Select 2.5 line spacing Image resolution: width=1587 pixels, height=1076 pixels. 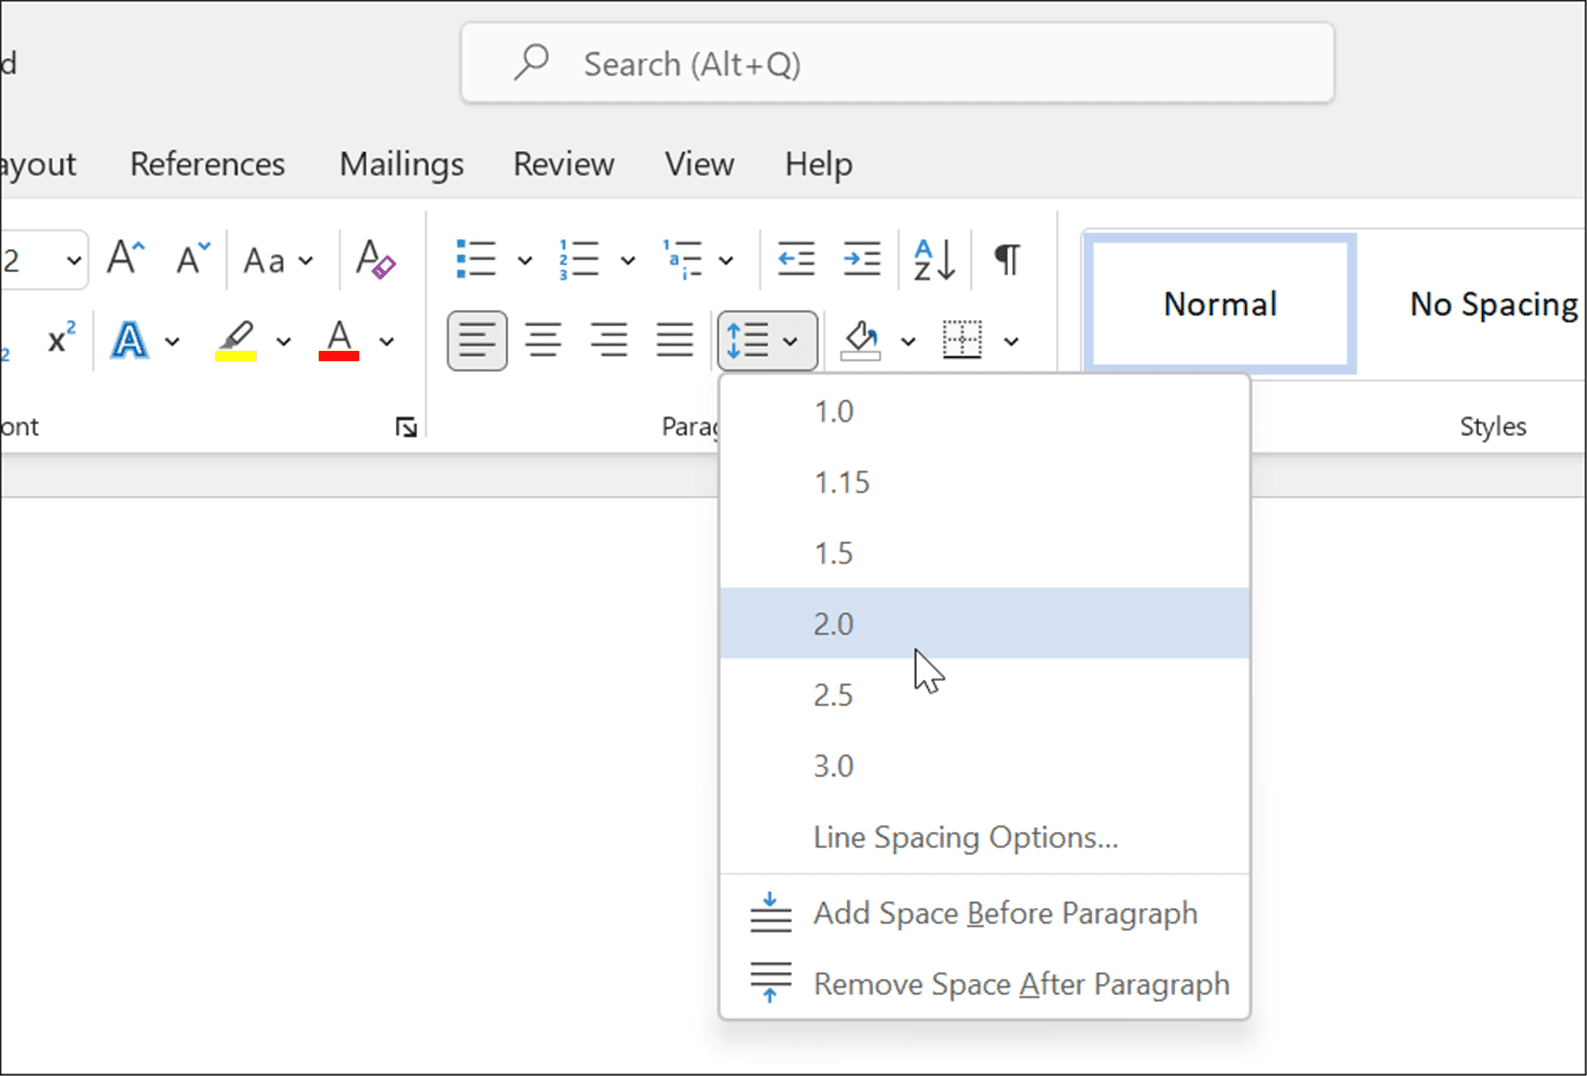(985, 694)
